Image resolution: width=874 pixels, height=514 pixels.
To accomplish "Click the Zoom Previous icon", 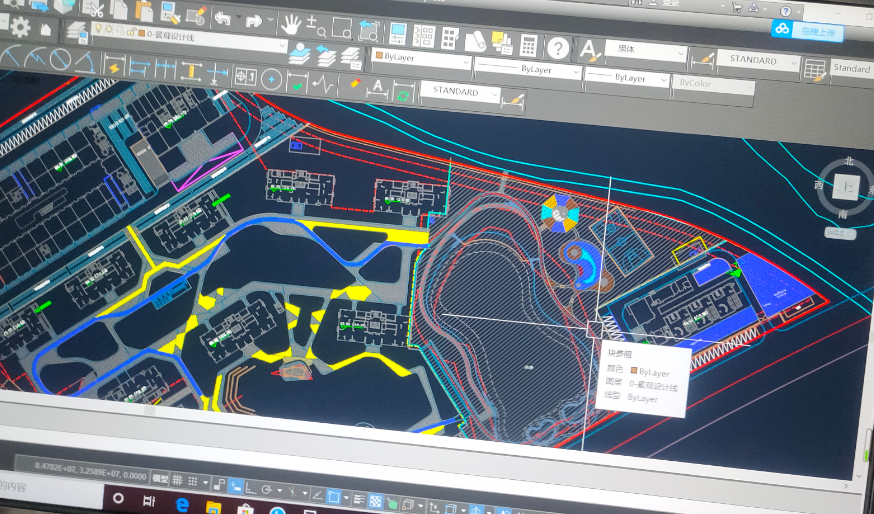I will tap(368, 30).
